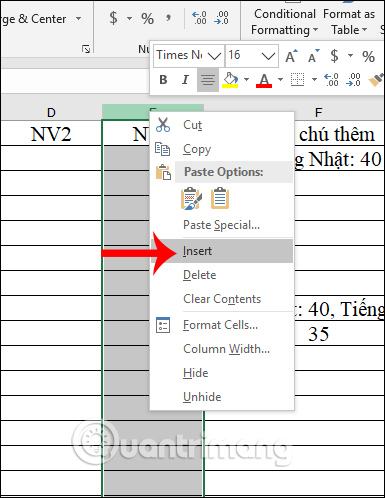
Task: Click the Paste Options clipboard icon
Action: click(x=163, y=172)
